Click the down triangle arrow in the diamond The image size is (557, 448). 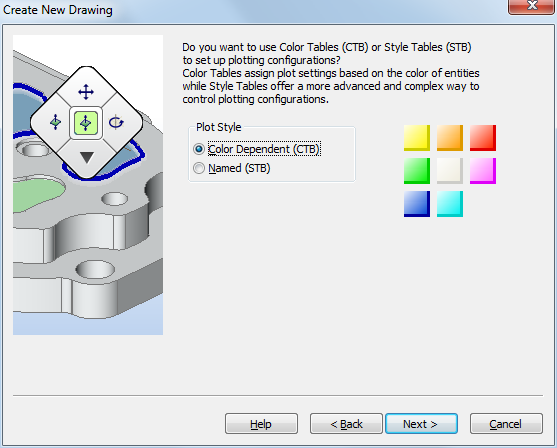click(87, 157)
